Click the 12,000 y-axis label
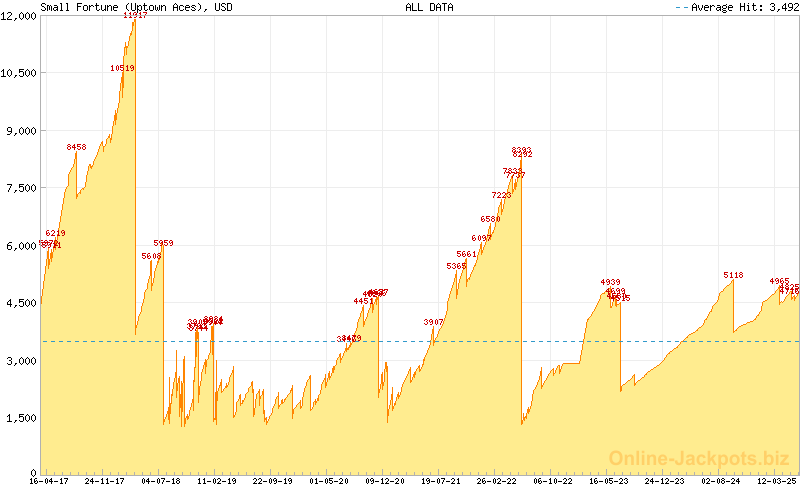 pos(20,15)
